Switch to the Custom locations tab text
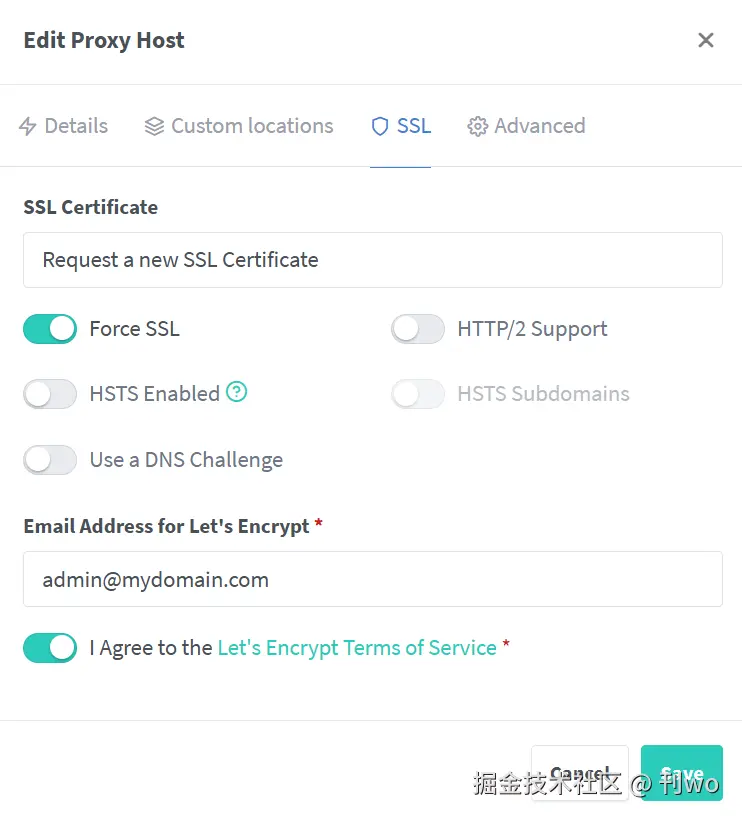Viewport: 742px width, 820px height. (252, 126)
